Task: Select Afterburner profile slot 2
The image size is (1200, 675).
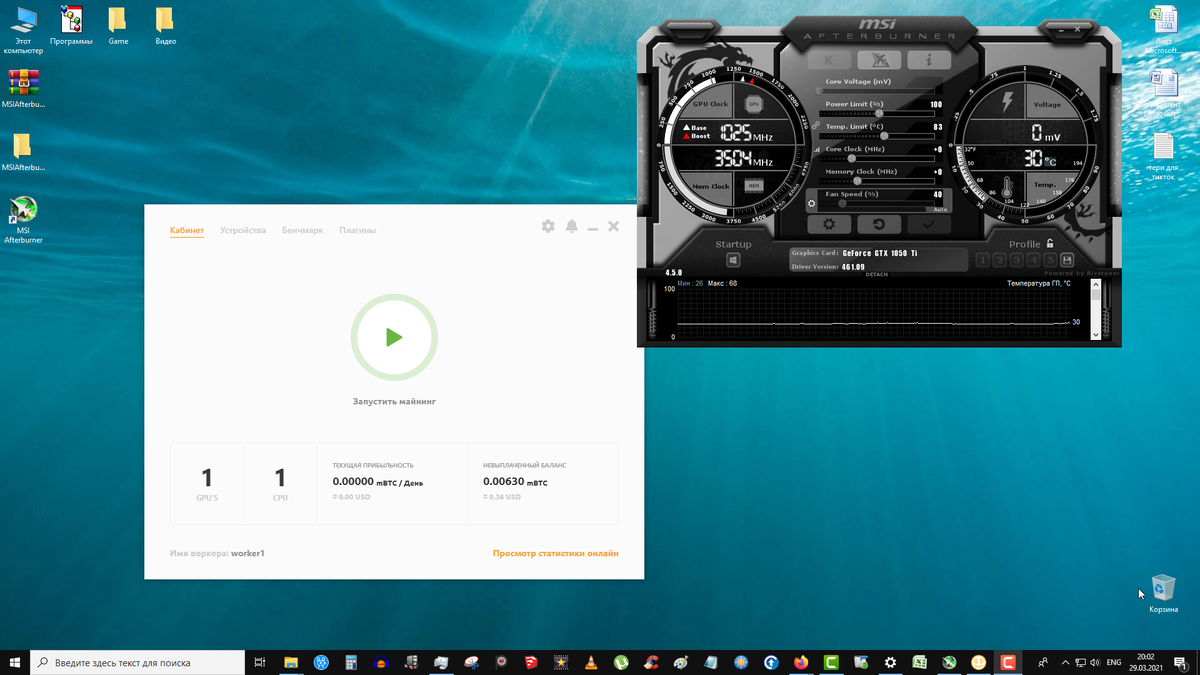Action: [1000, 260]
